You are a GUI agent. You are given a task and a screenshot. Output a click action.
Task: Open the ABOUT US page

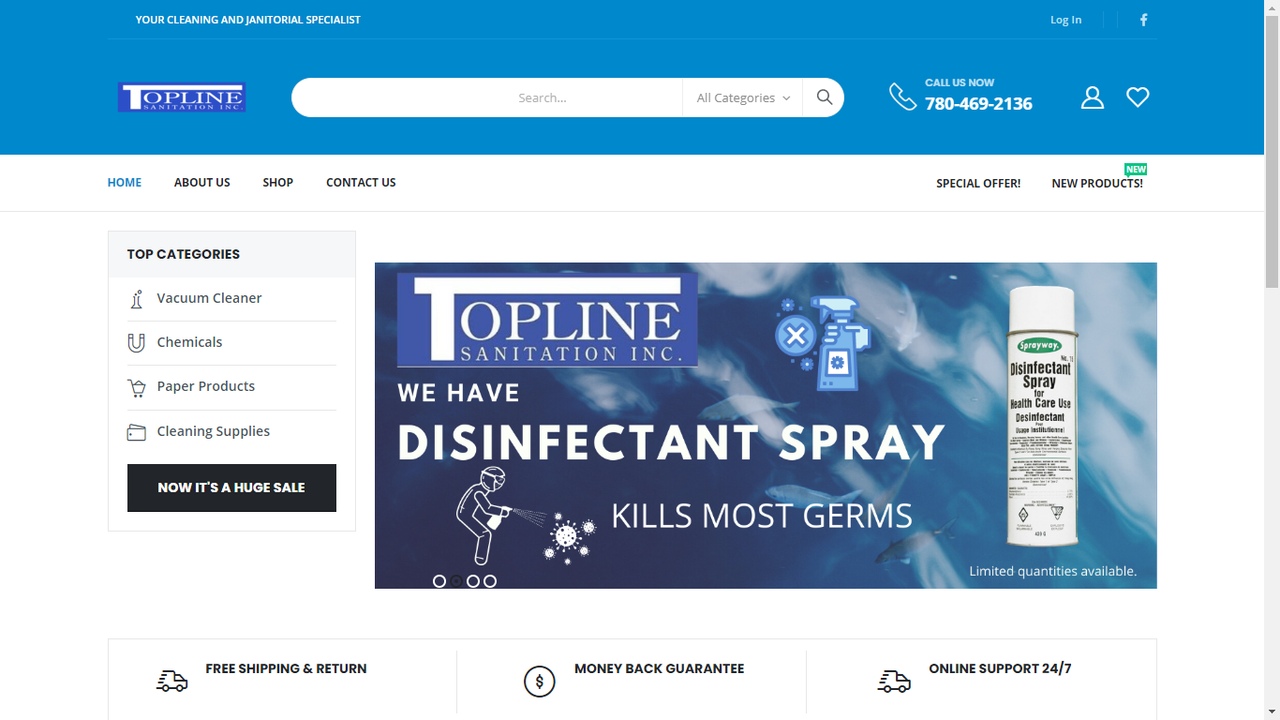(x=202, y=182)
